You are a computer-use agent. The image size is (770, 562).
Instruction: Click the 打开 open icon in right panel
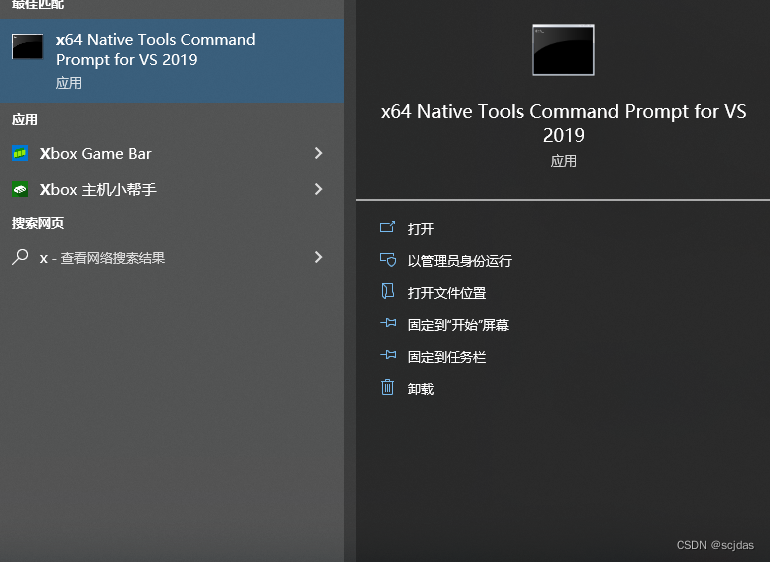pyautogui.click(x=387, y=227)
